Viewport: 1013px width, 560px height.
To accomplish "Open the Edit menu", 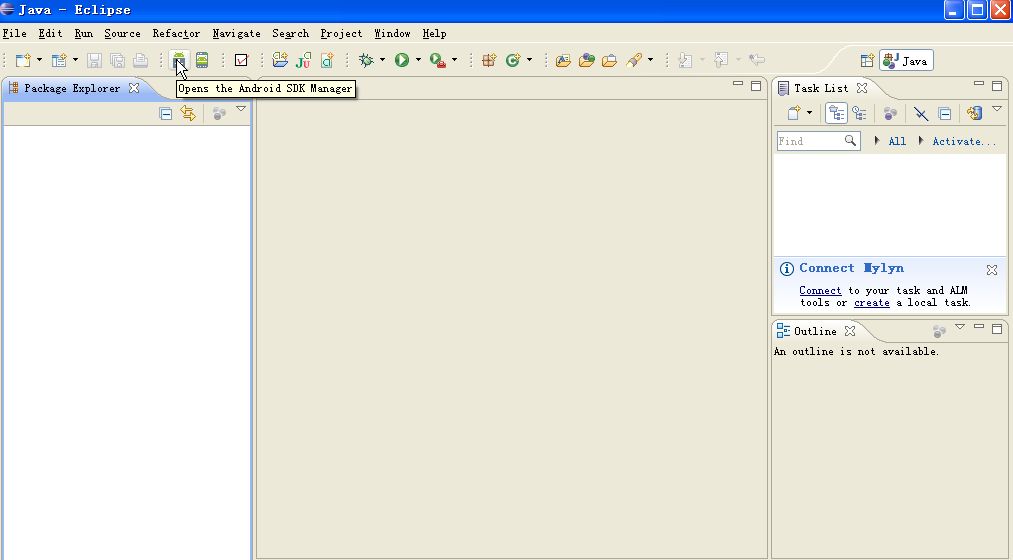I will (x=50, y=34).
